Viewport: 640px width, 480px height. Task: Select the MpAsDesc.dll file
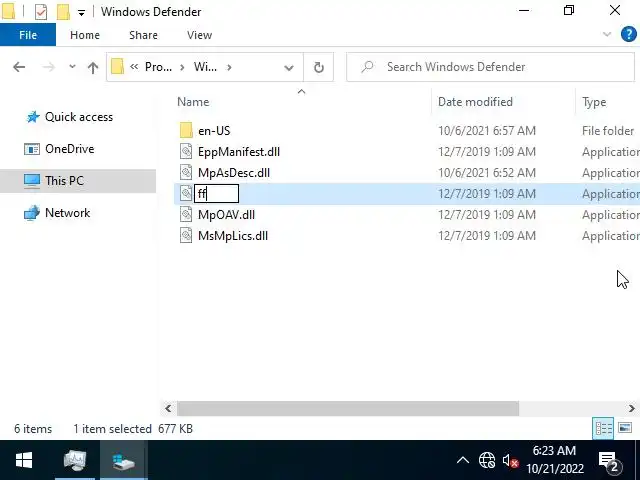pyautogui.click(x=233, y=173)
